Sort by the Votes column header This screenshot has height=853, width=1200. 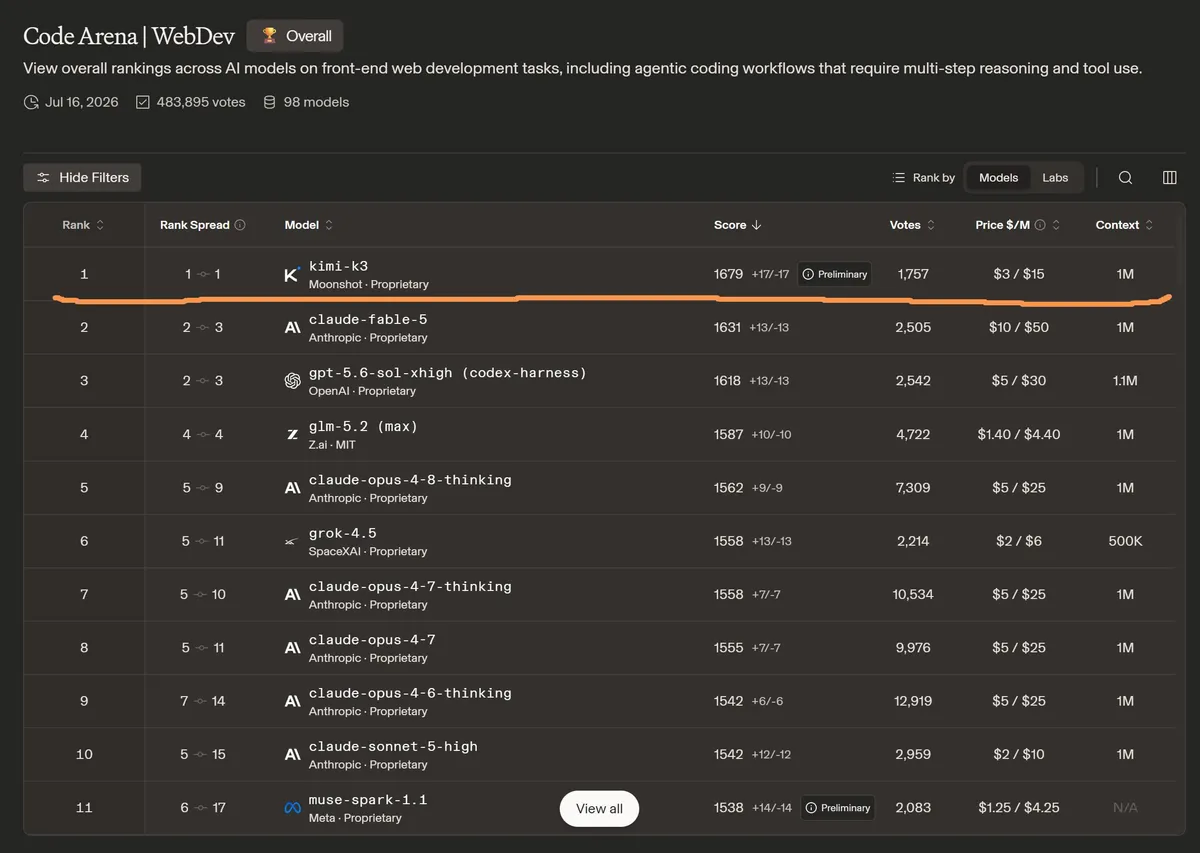pyautogui.click(x=913, y=225)
